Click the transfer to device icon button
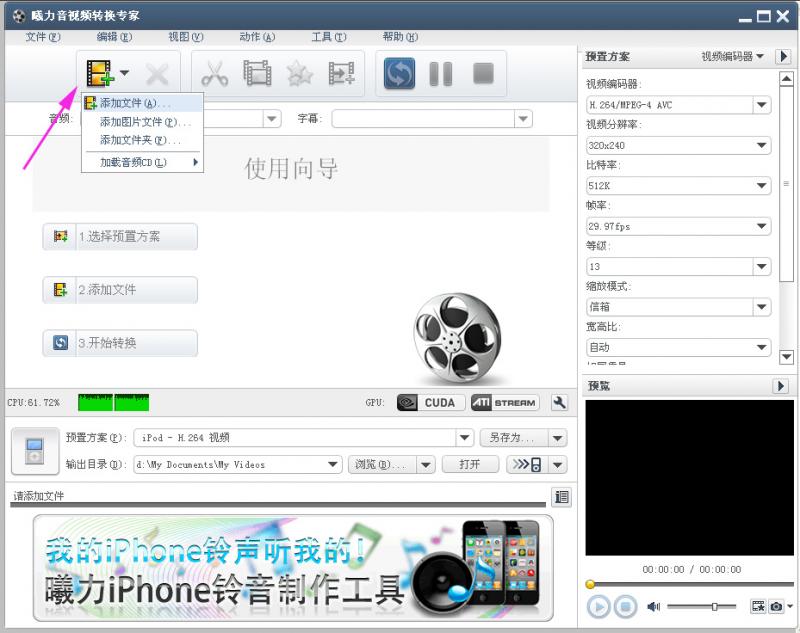800x633 pixels. coord(527,465)
